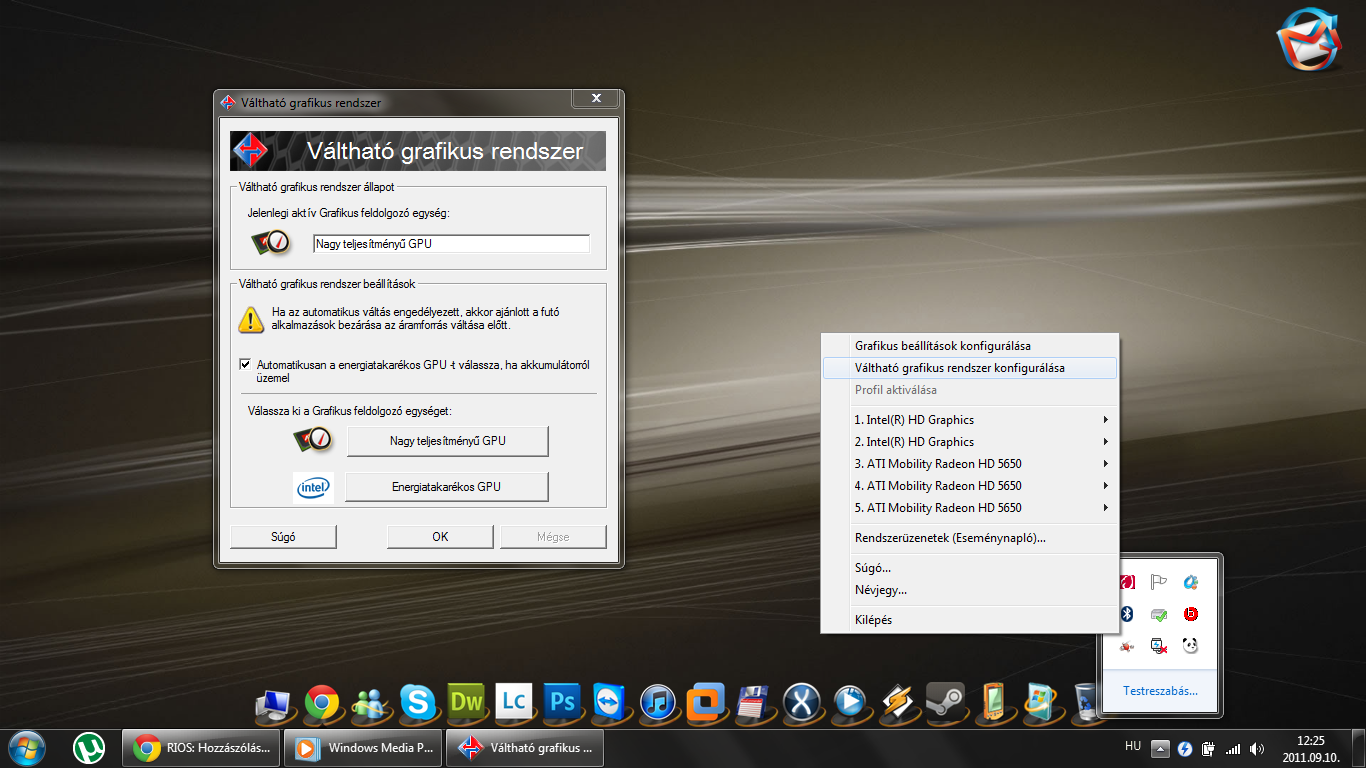Click the blue swirl tray icon

pos(1190,582)
